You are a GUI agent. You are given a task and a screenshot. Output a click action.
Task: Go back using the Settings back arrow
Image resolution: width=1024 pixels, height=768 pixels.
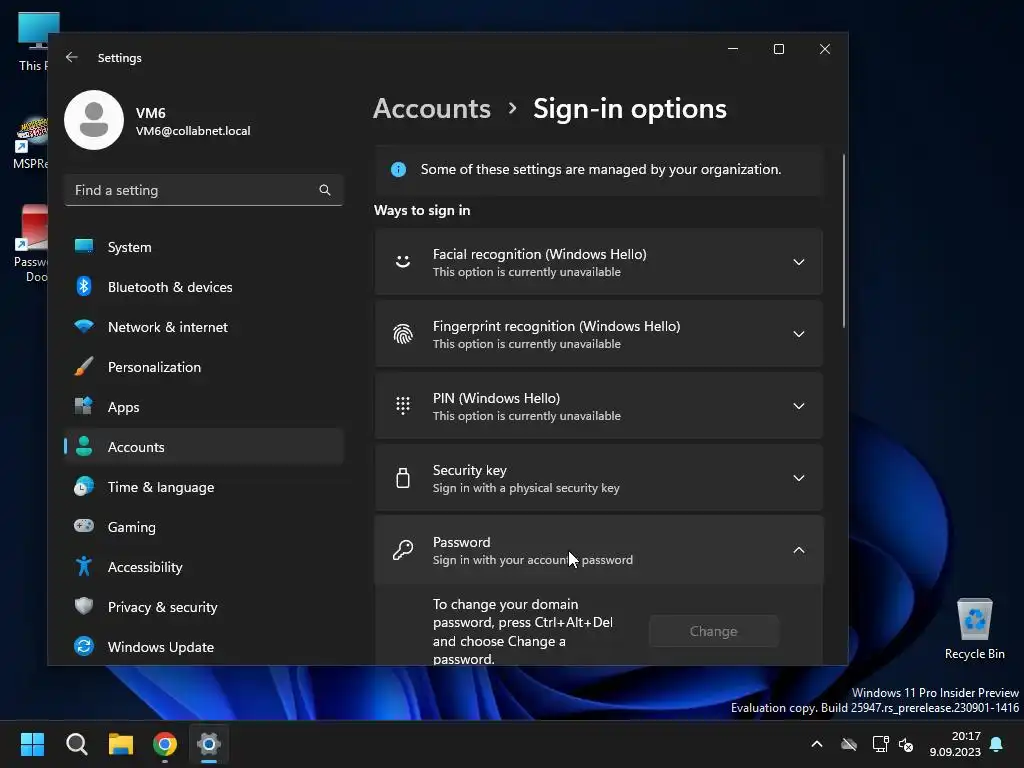pos(72,57)
